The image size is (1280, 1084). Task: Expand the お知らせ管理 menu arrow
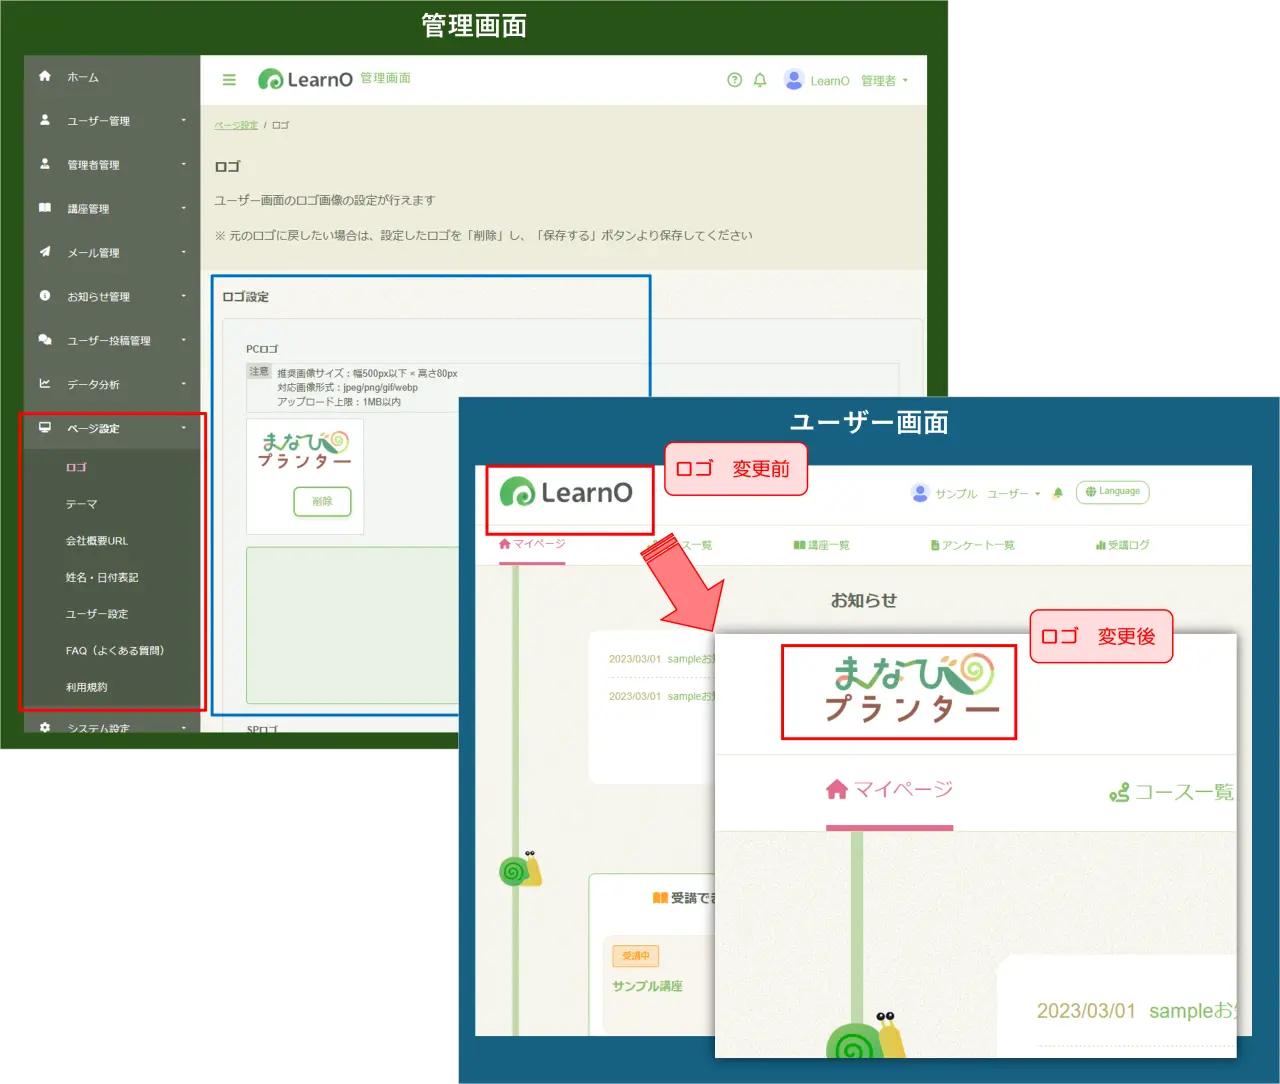(184, 296)
